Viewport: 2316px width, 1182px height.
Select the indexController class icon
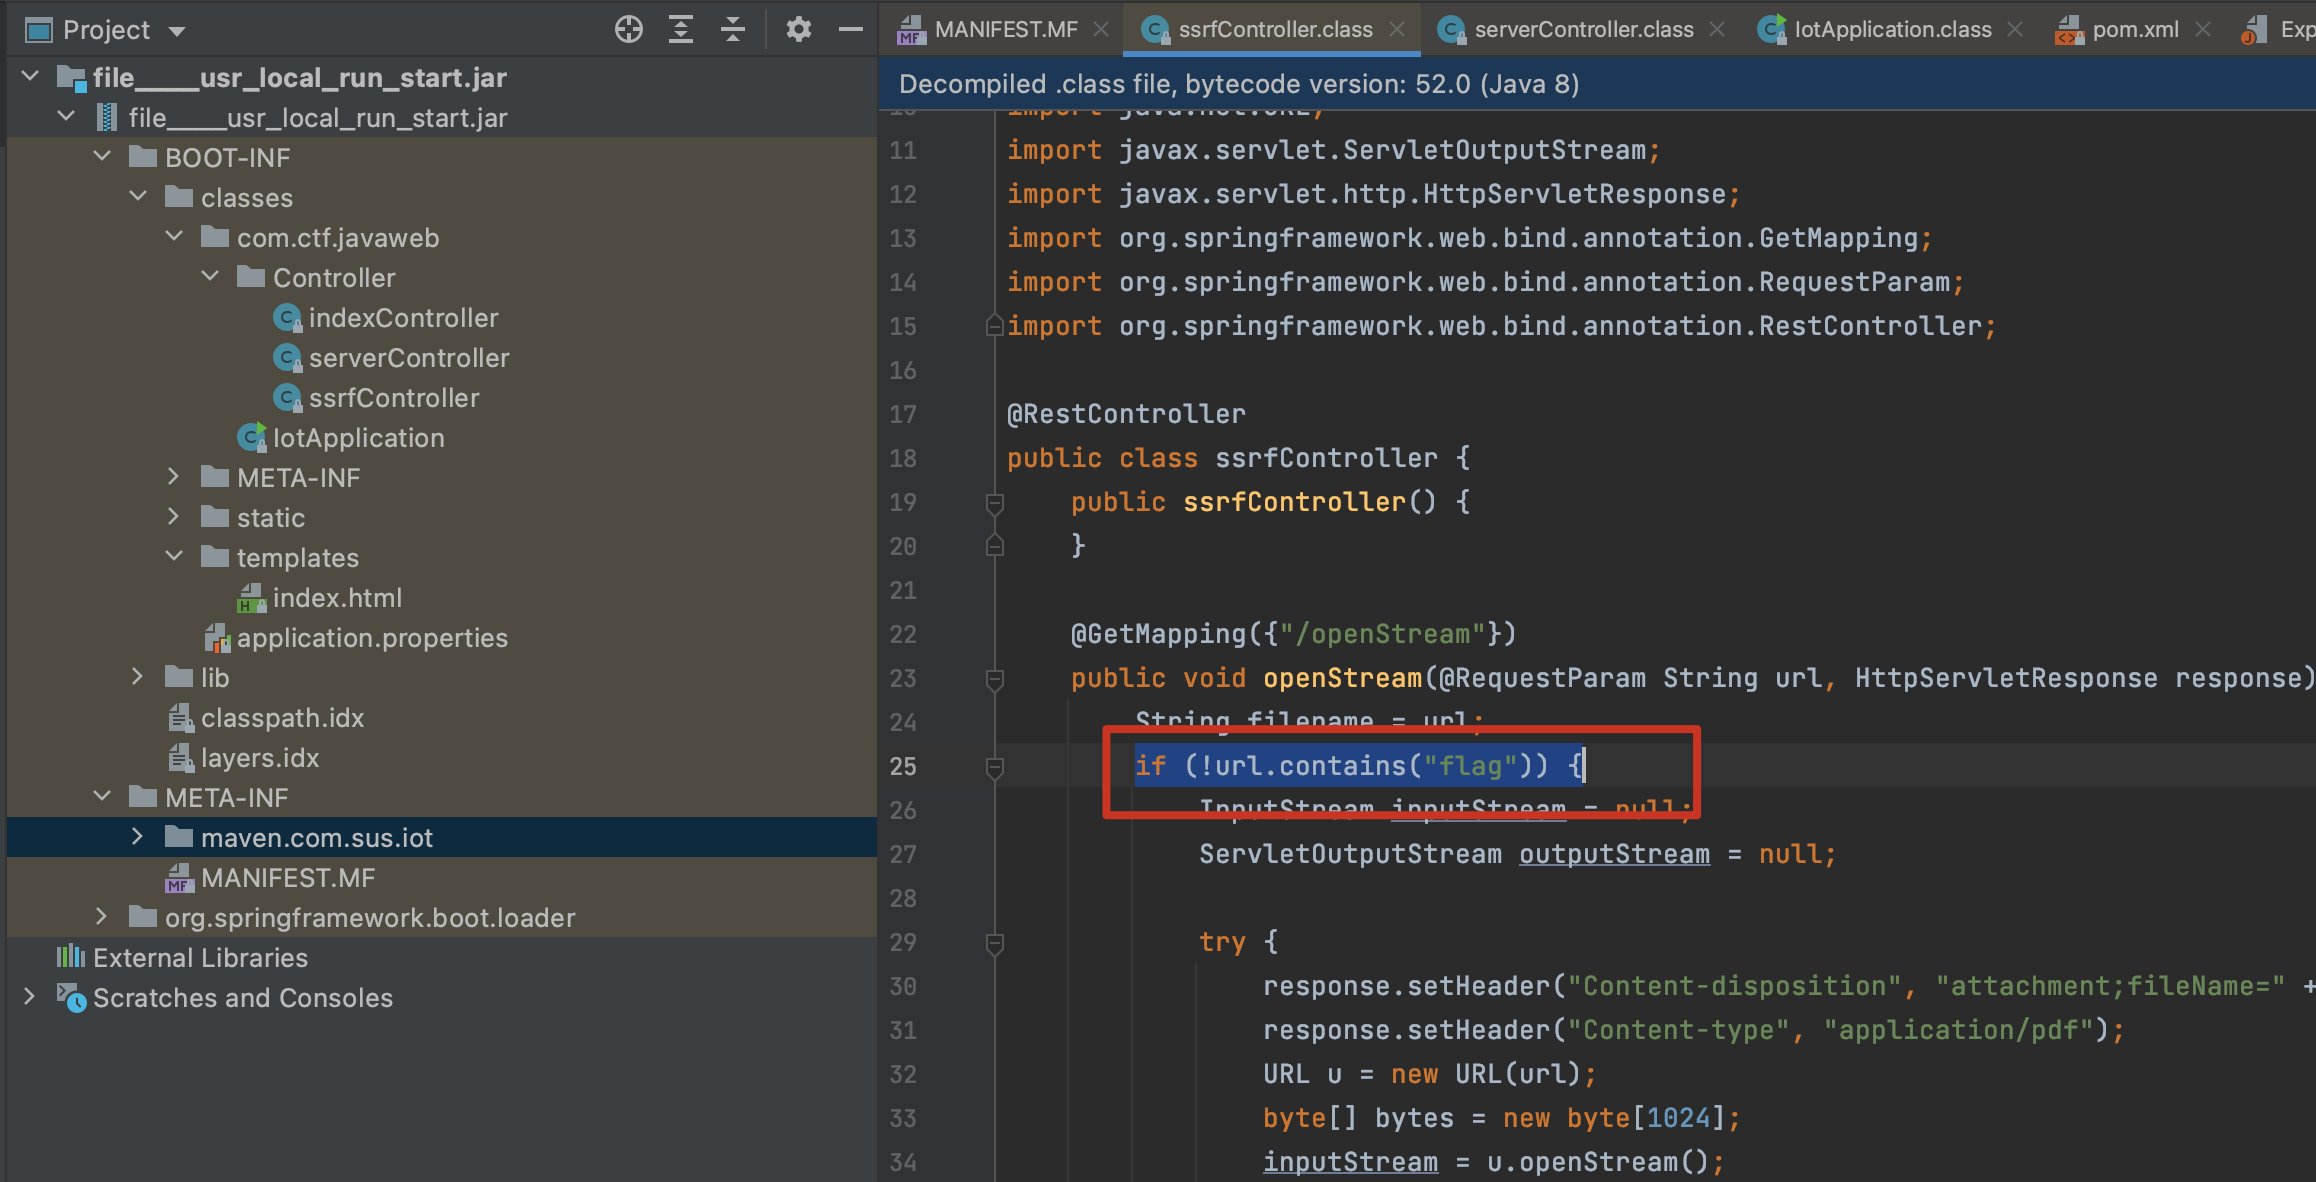click(287, 318)
